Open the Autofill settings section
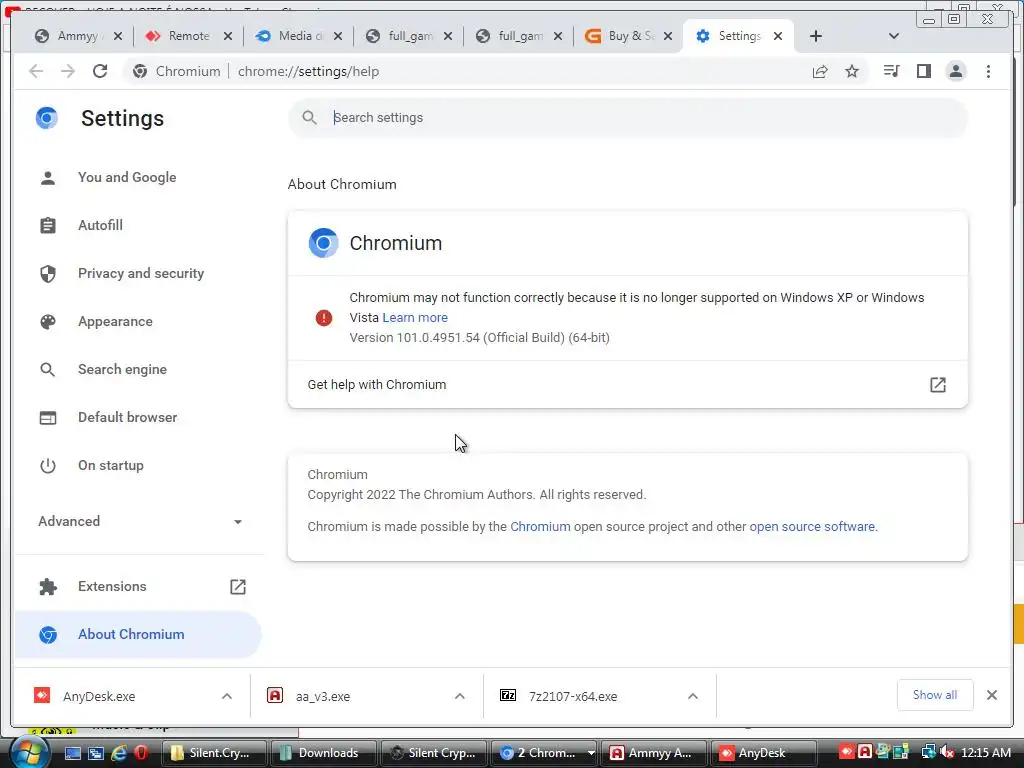 100,225
